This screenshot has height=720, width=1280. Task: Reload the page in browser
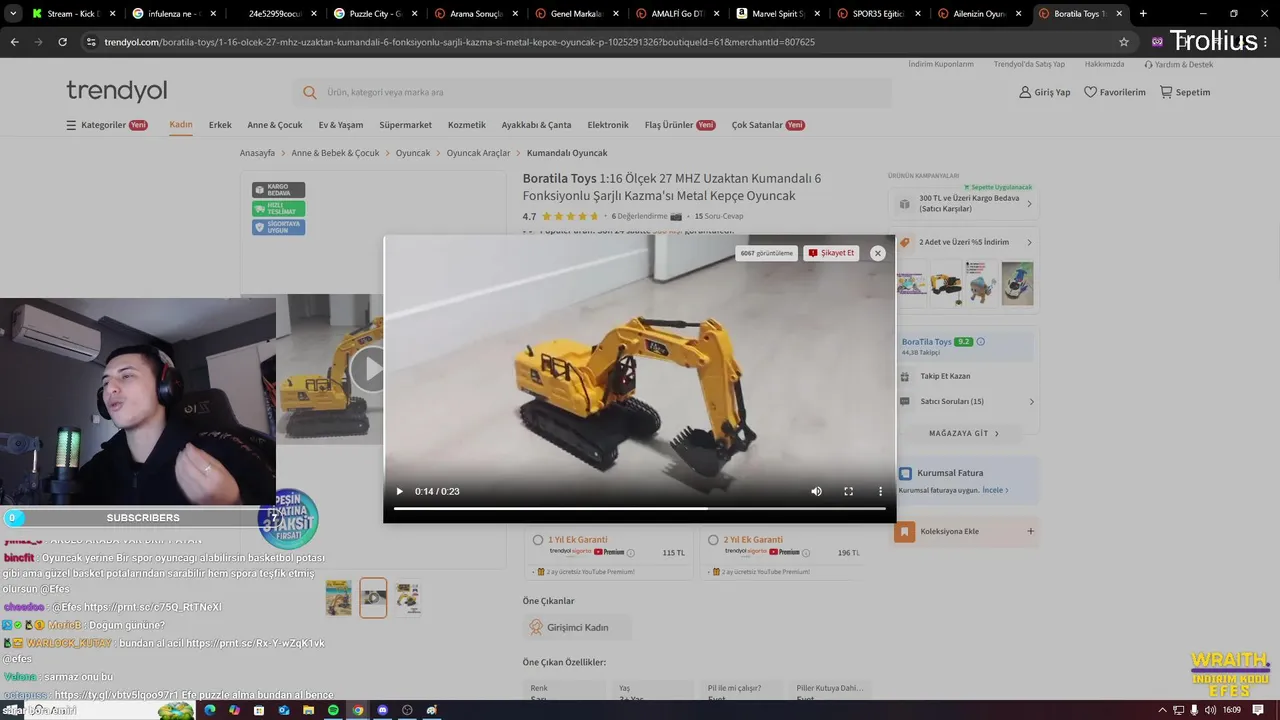tap(62, 42)
